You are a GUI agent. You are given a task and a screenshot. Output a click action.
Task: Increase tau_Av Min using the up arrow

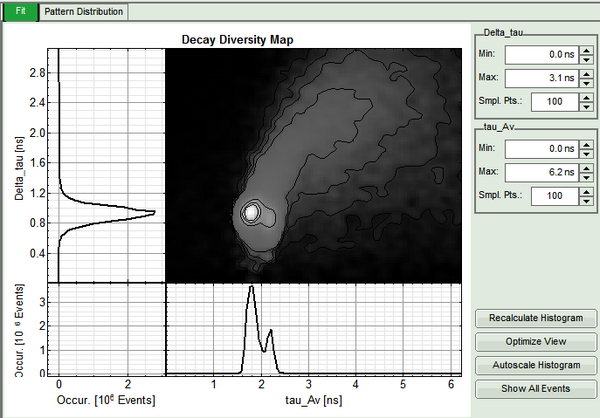tap(584, 142)
